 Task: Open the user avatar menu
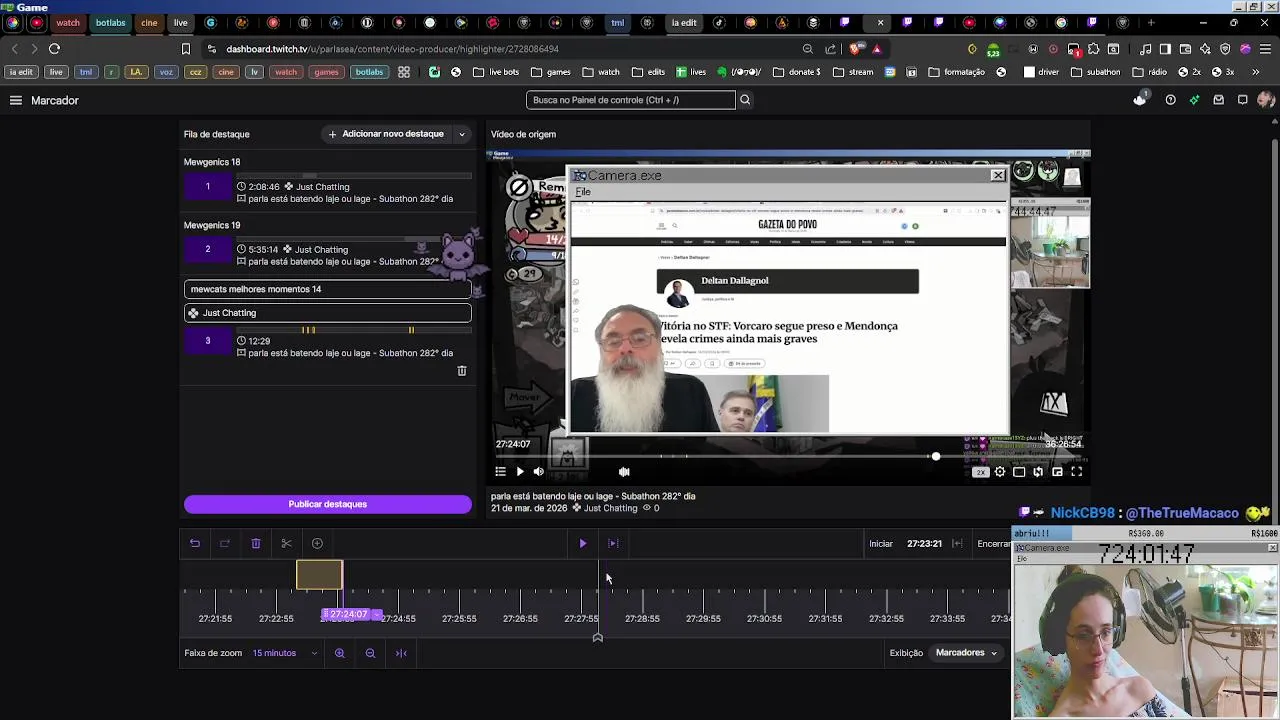(x=1266, y=100)
